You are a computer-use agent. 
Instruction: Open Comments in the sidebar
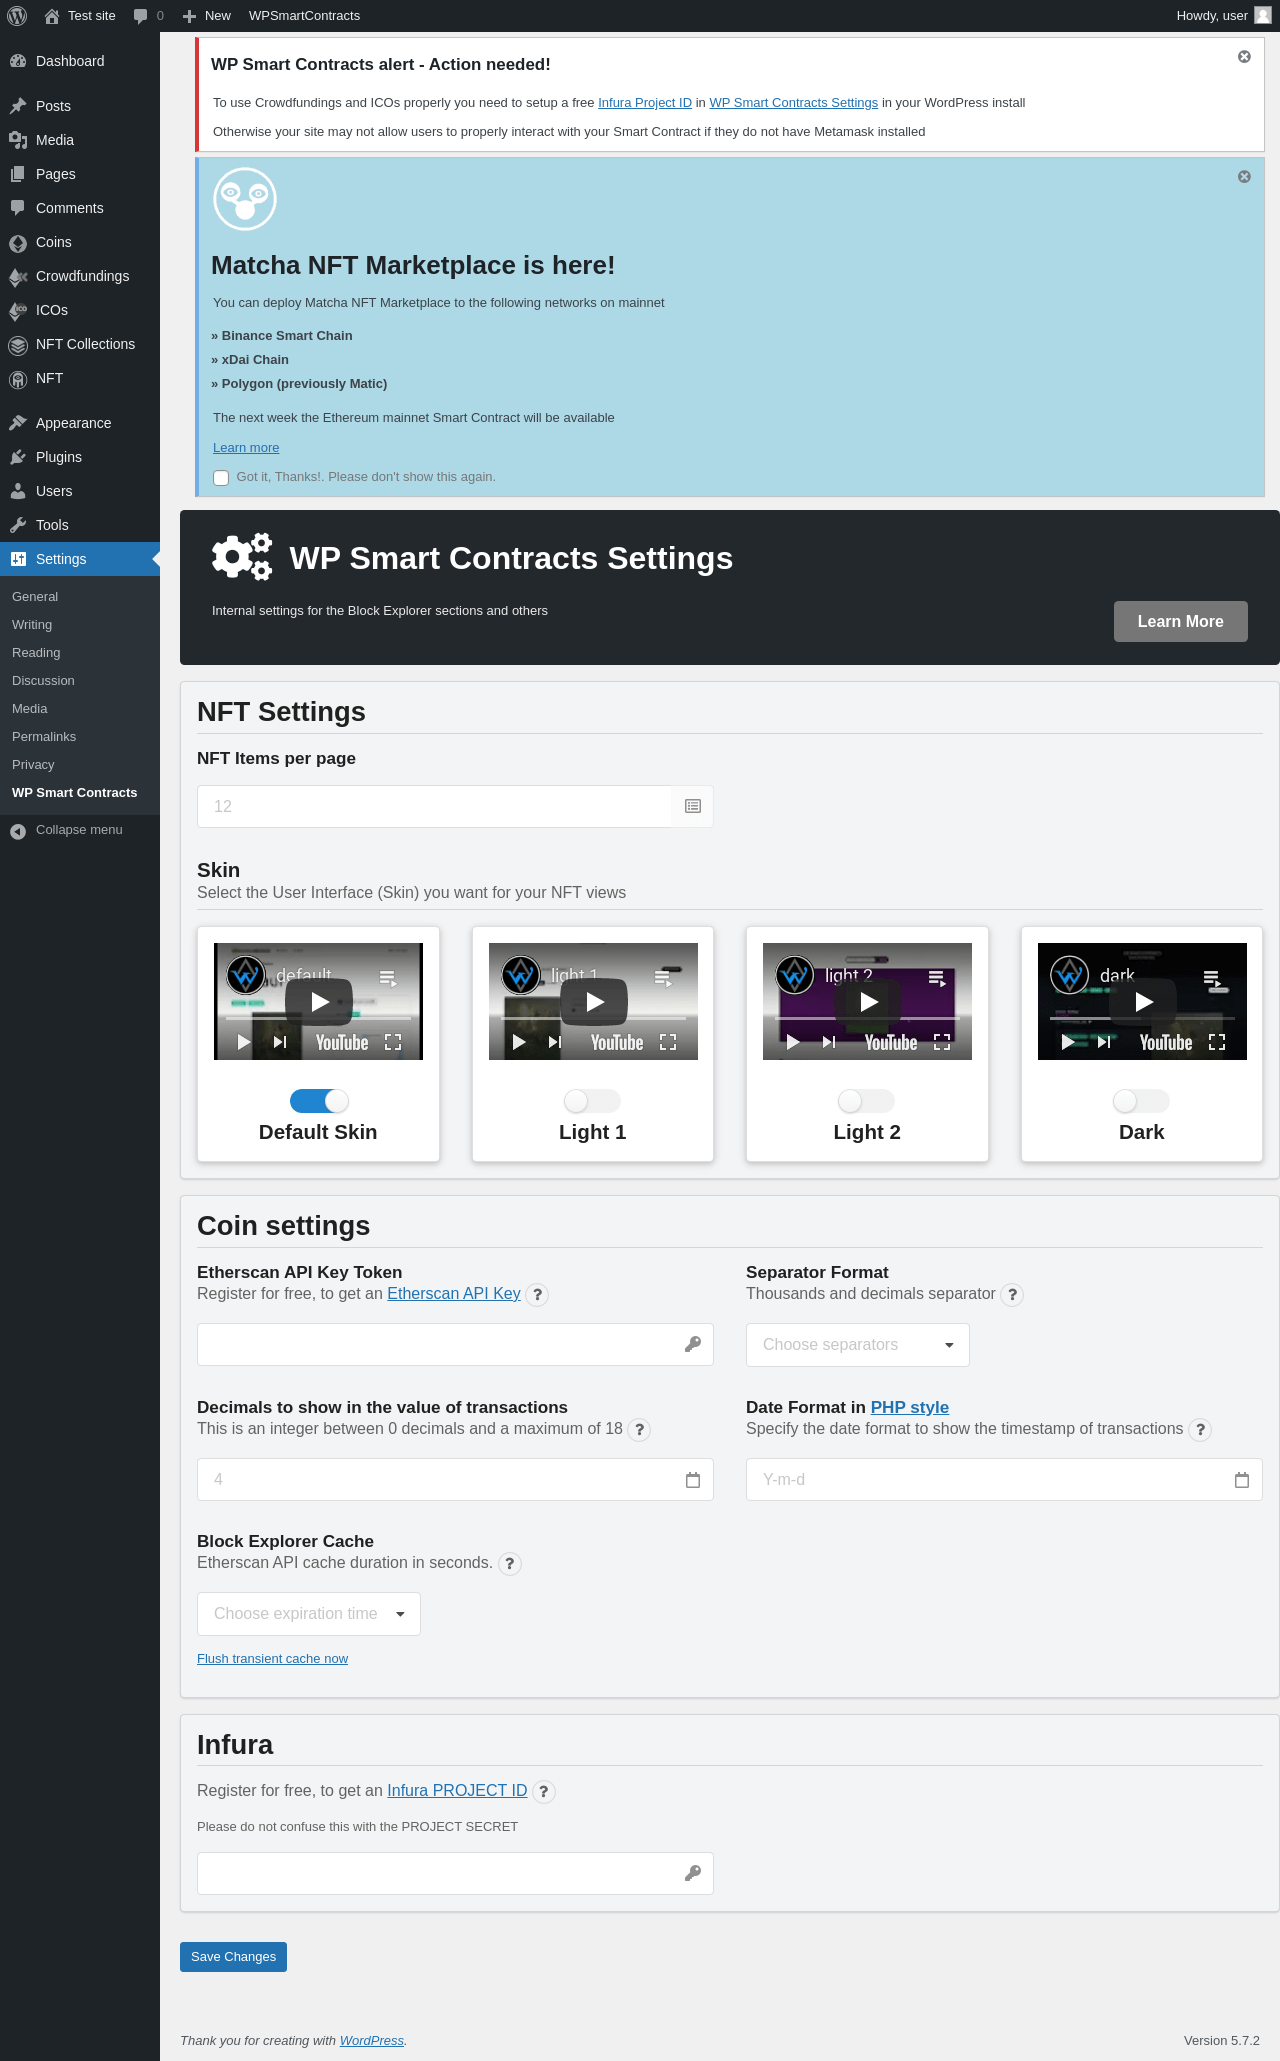[80, 208]
